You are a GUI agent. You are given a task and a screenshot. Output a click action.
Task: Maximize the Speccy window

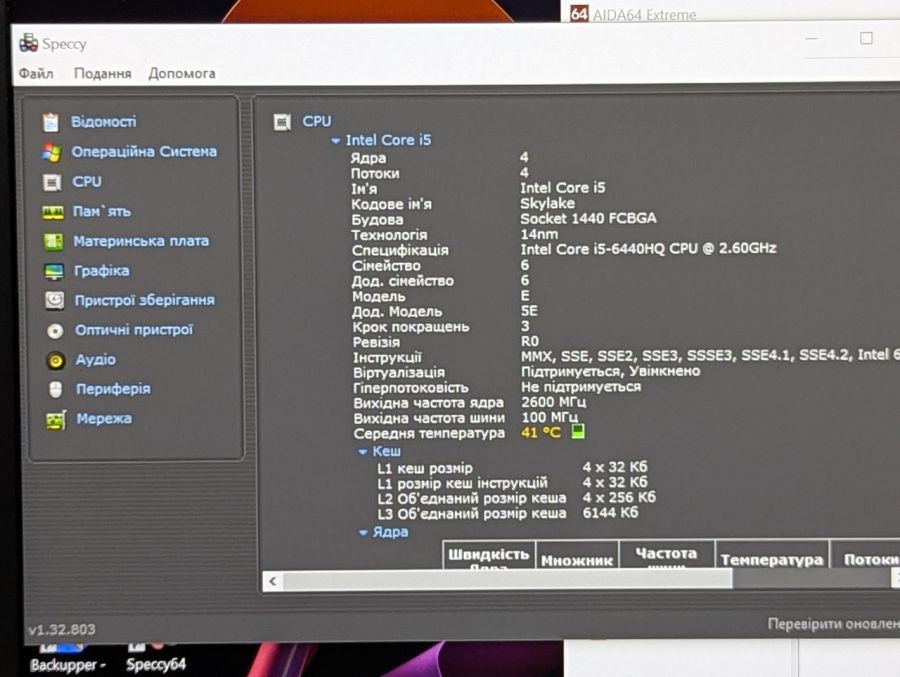pyautogui.click(x=866, y=38)
